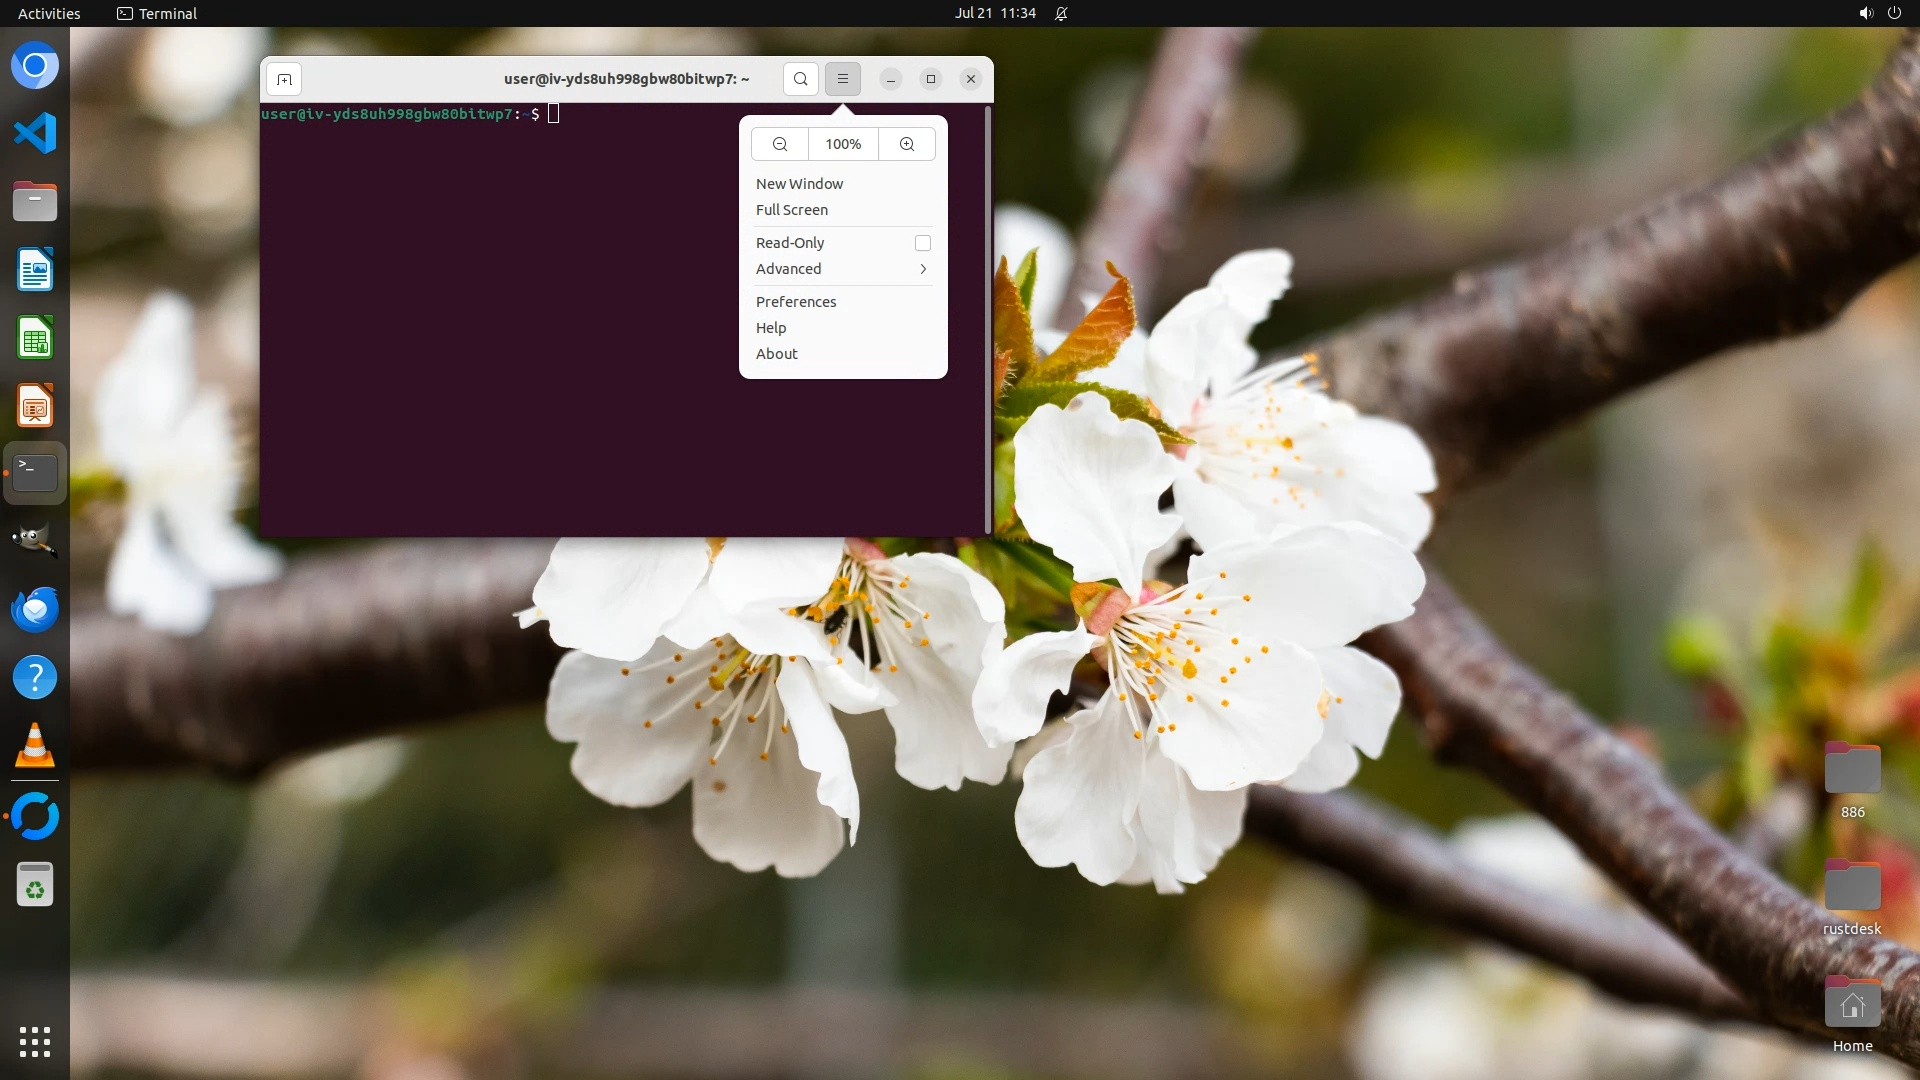Reset zoom via the 100% button
This screenshot has width=1920, height=1080.
[x=843, y=144]
